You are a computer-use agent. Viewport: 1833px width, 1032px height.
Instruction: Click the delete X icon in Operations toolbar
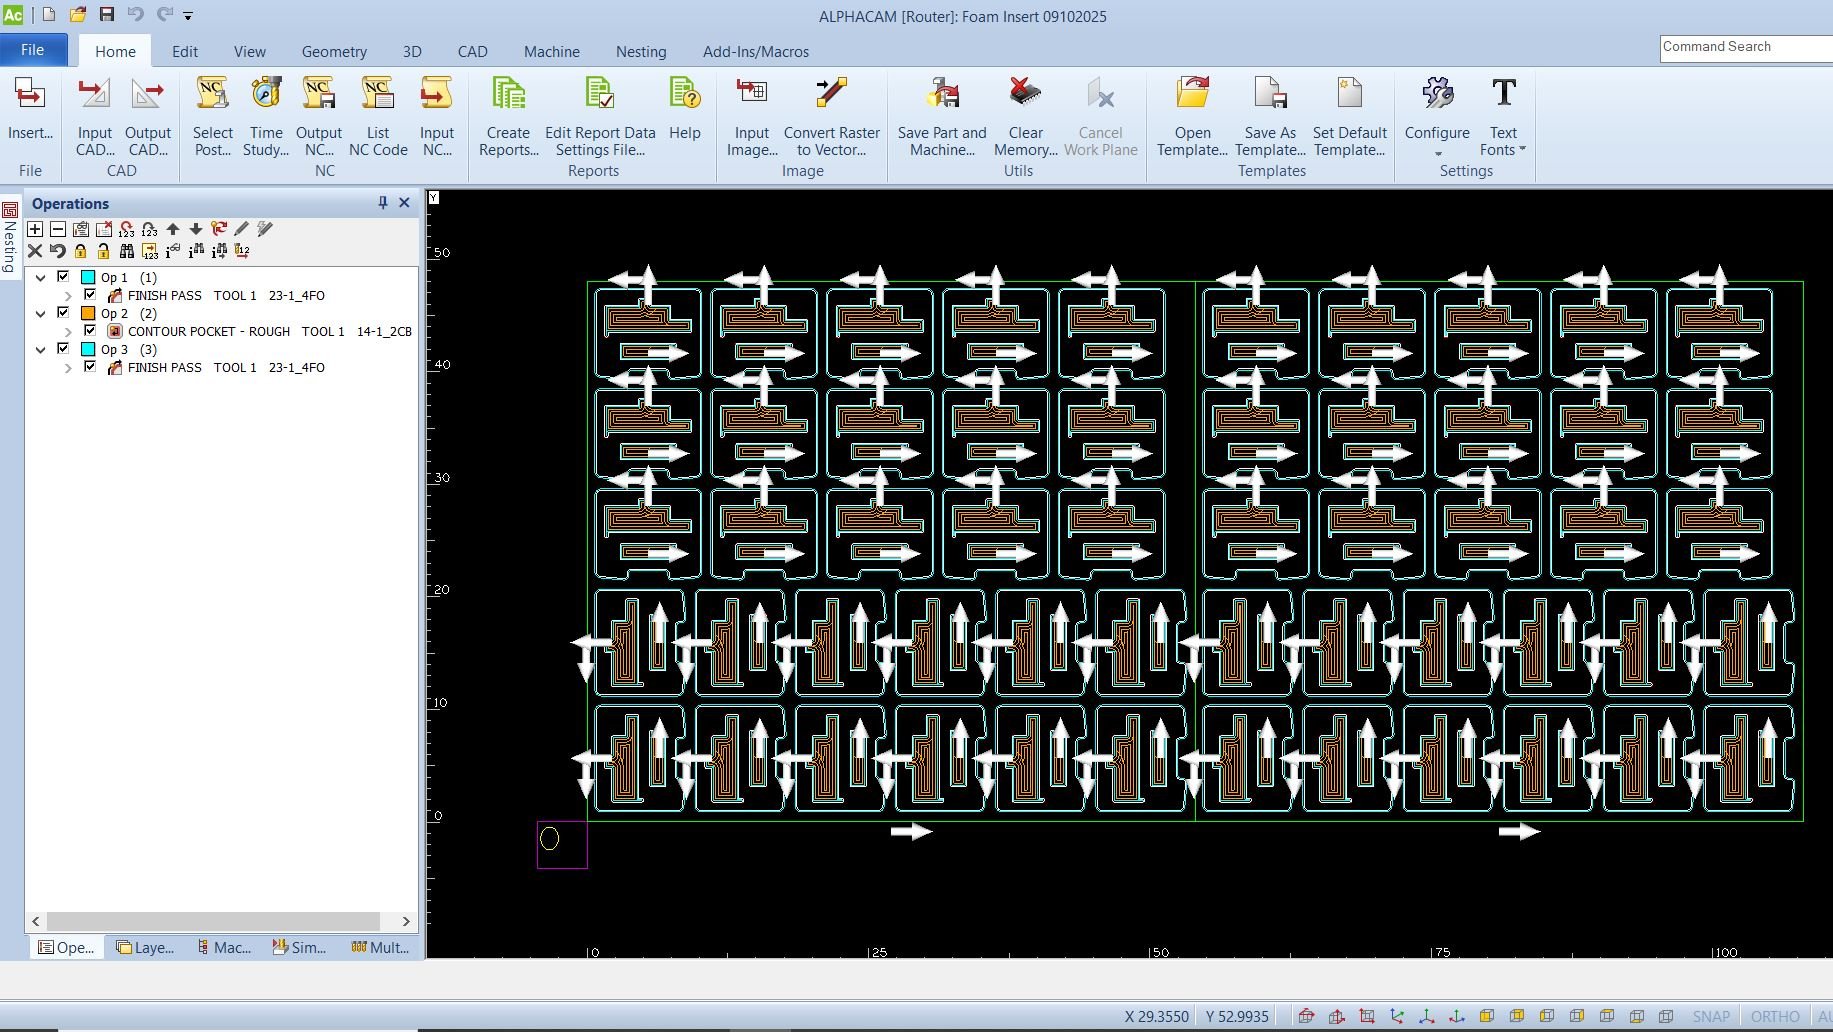tap(35, 251)
